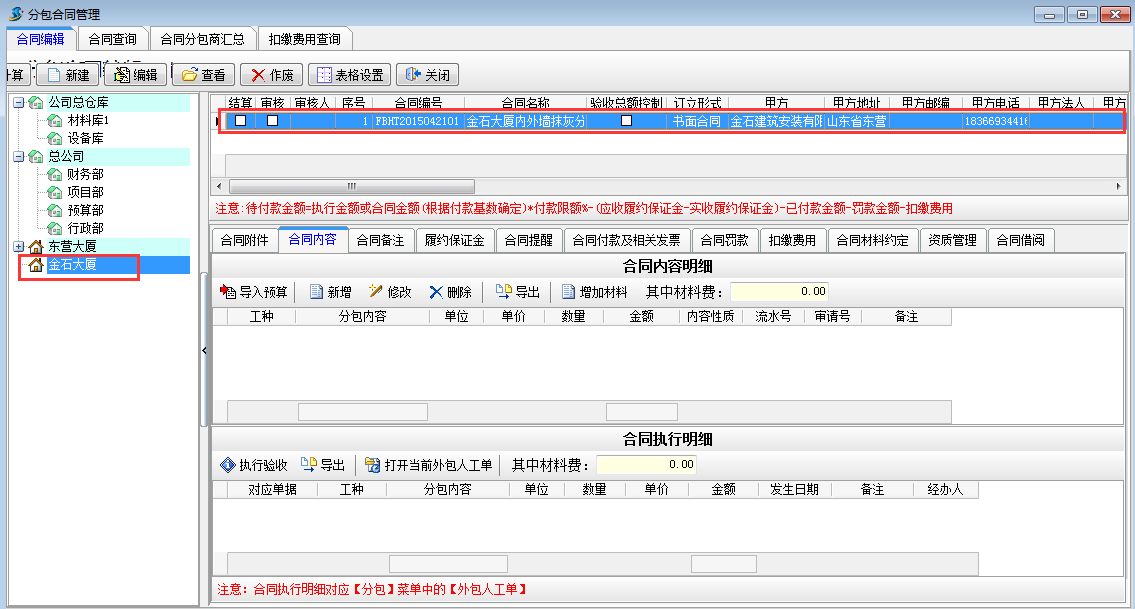Click the 编辑 (Edit) toolbar icon
This screenshot has height=609, width=1135.
pos(122,75)
